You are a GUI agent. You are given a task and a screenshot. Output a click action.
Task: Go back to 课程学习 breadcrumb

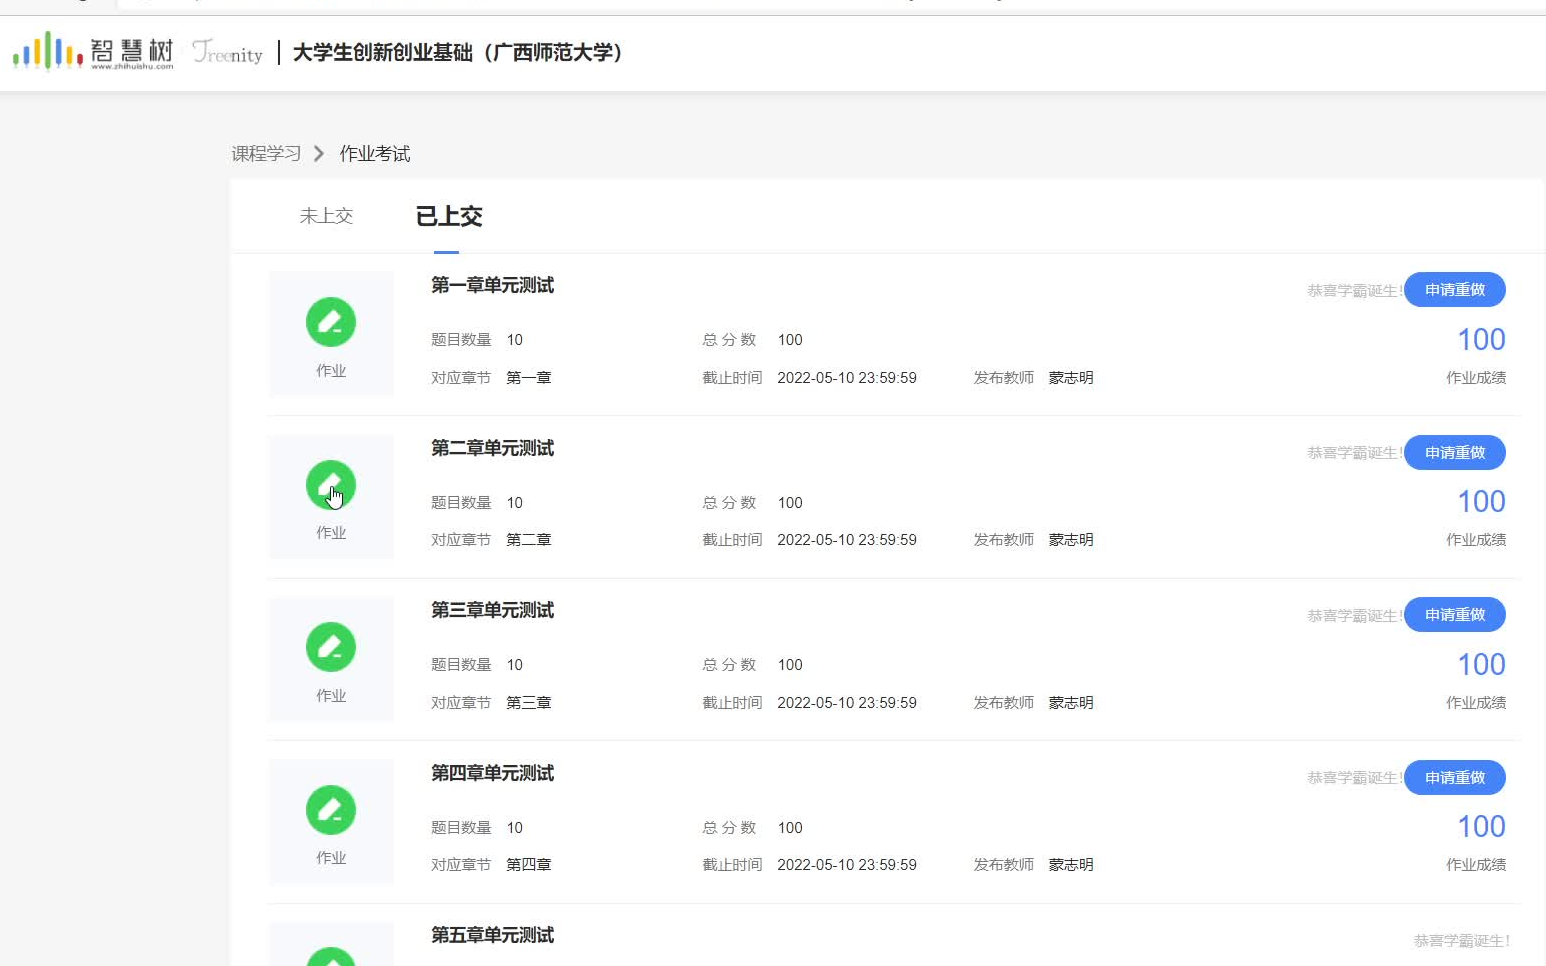click(x=266, y=153)
